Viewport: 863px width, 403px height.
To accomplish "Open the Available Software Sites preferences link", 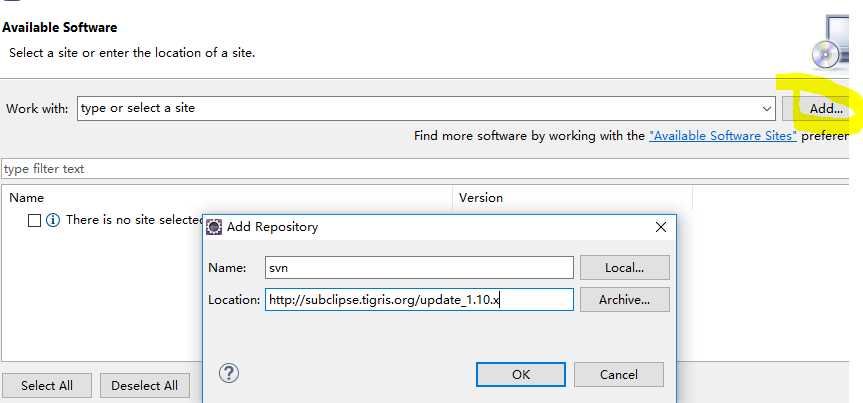I will click(723, 135).
